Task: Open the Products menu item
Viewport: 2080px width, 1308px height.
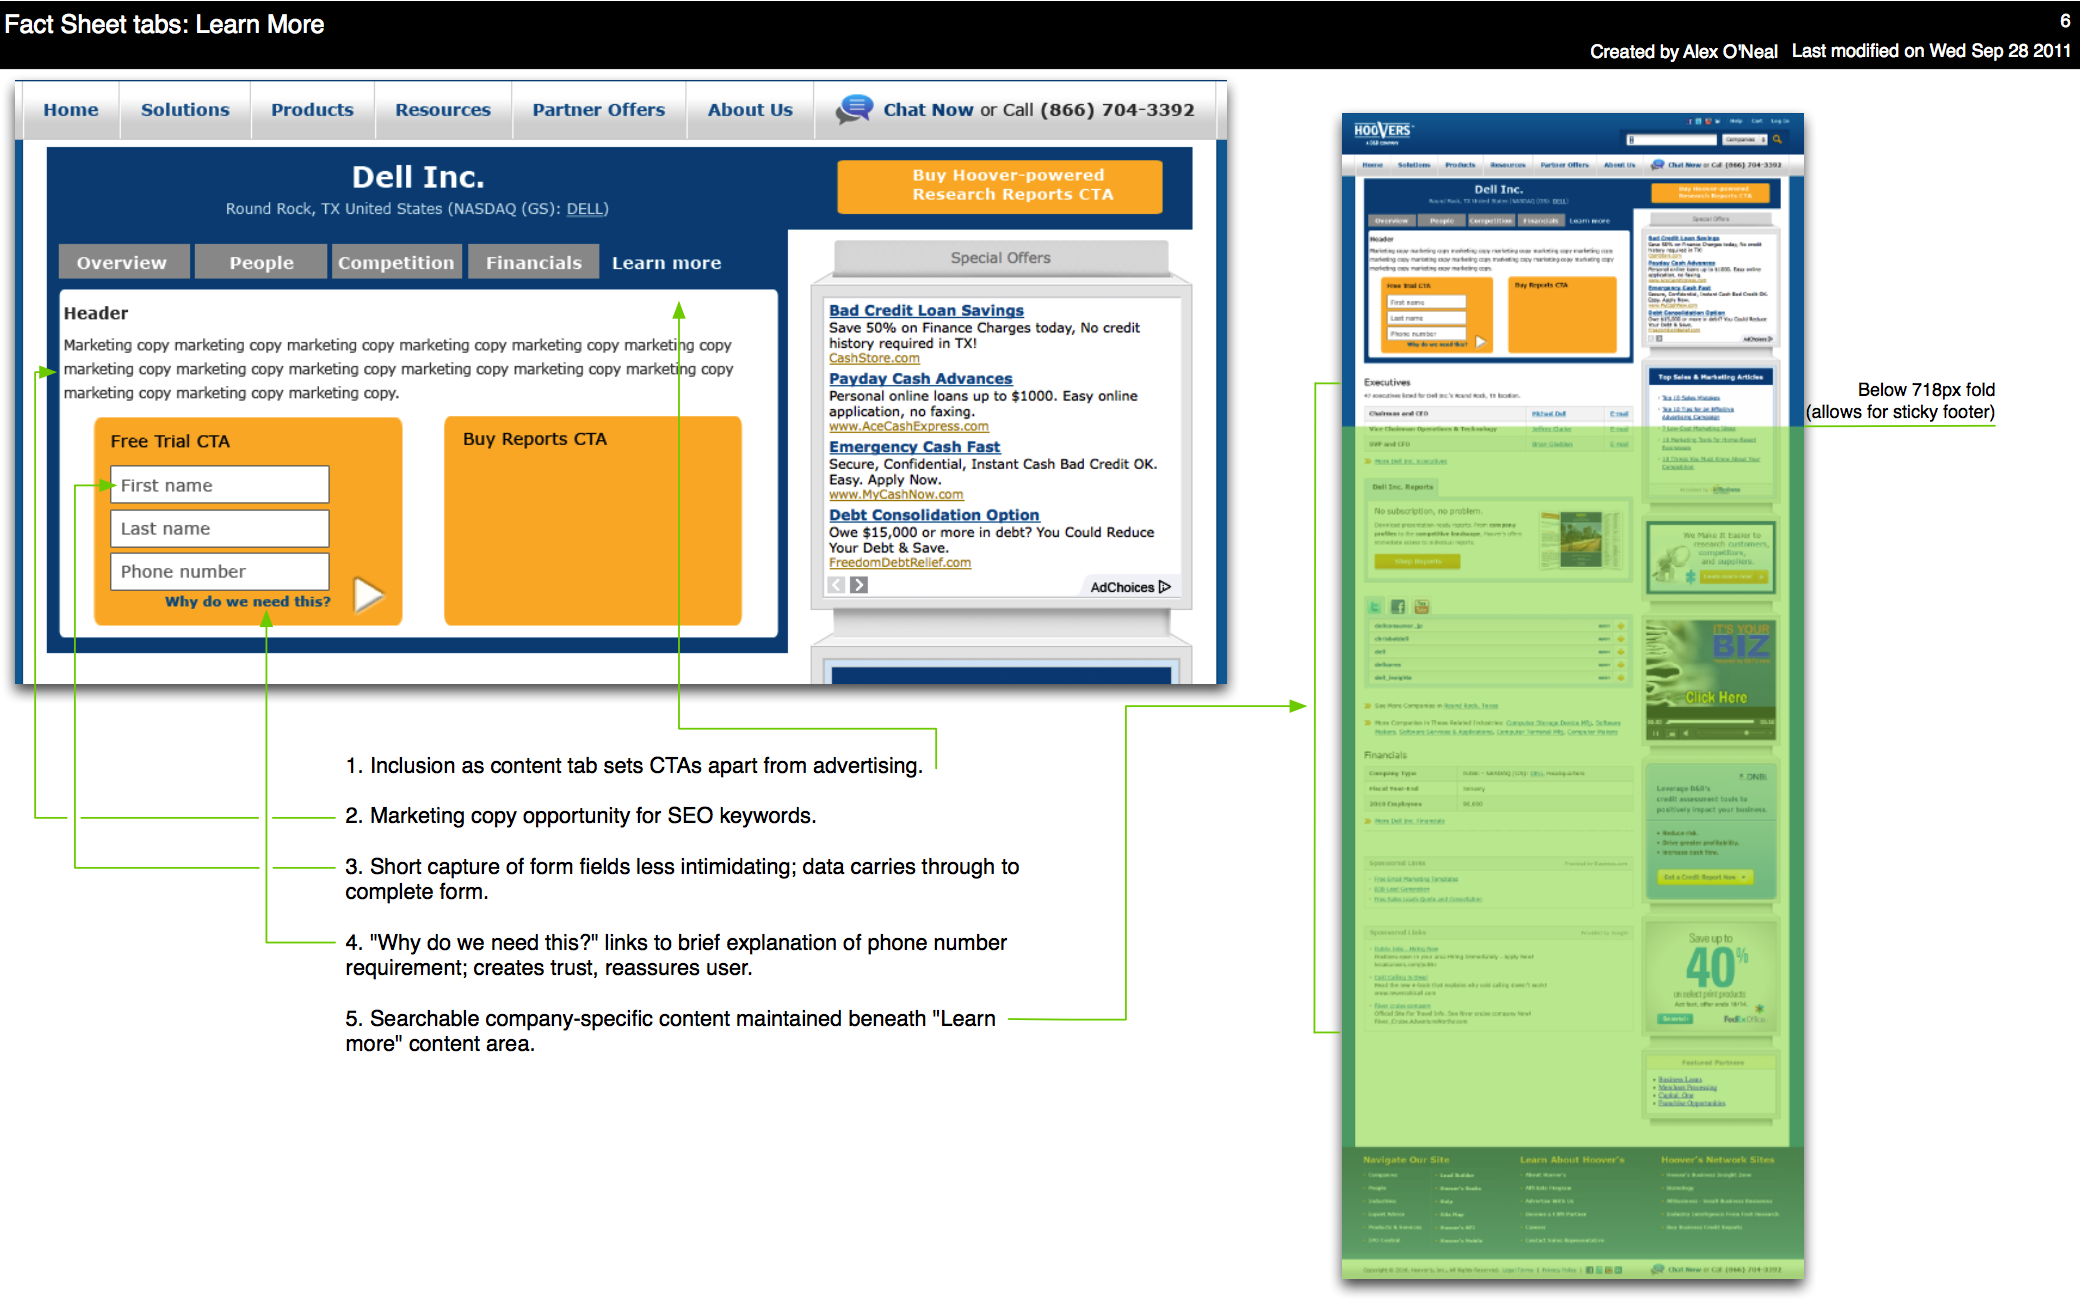Action: click(x=312, y=110)
